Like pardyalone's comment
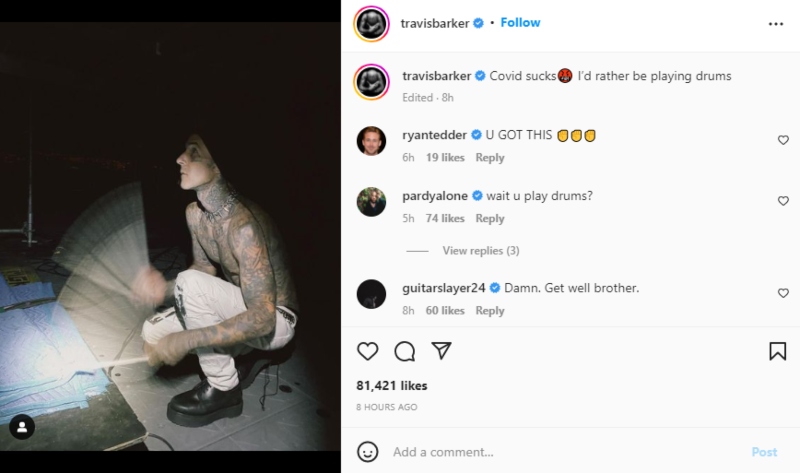The width and height of the screenshot is (800, 473). [783, 202]
